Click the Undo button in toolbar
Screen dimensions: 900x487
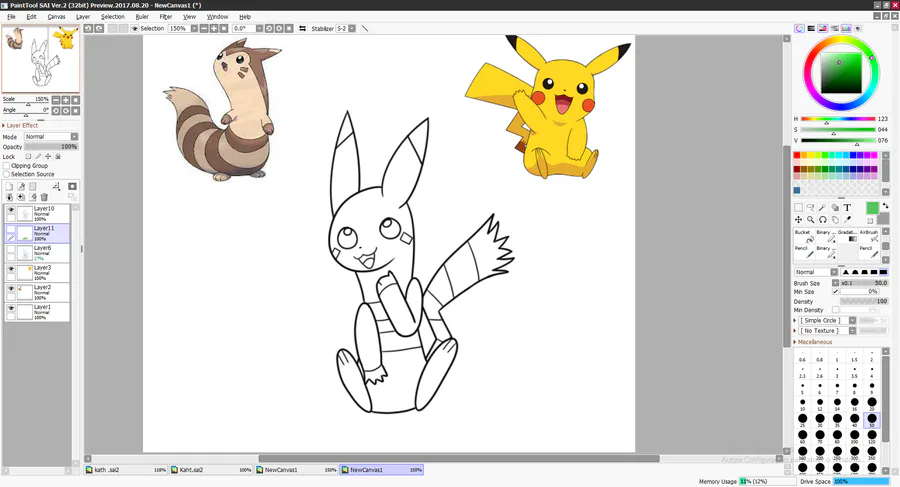point(88,29)
